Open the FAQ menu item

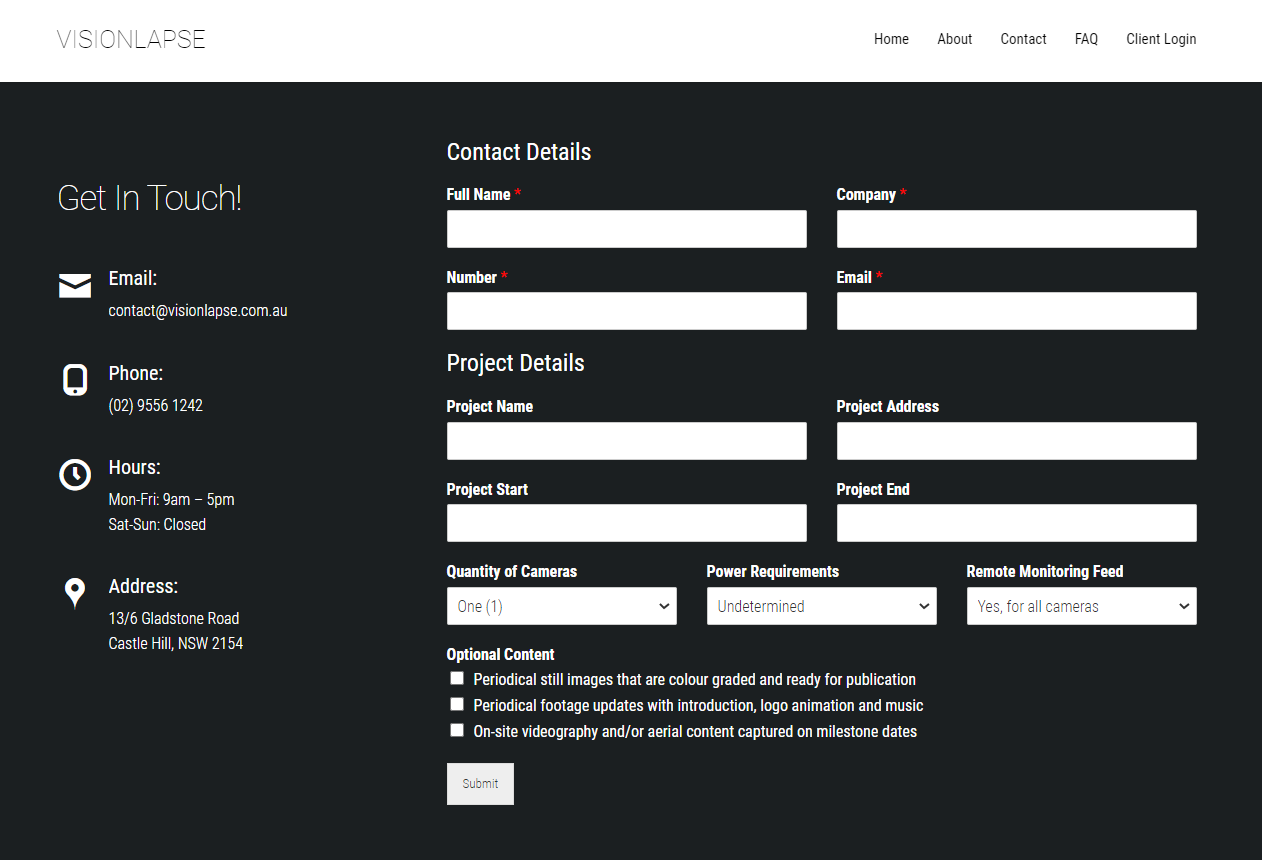pyautogui.click(x=1086, y=40)
